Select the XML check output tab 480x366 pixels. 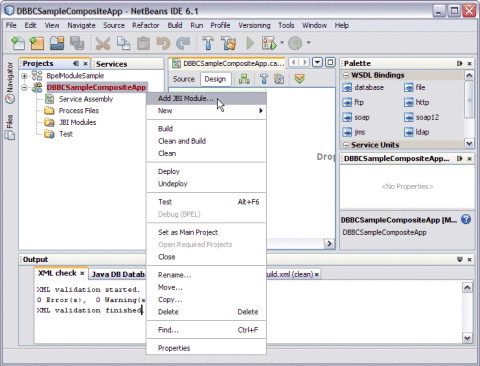[x=61, y=274]
